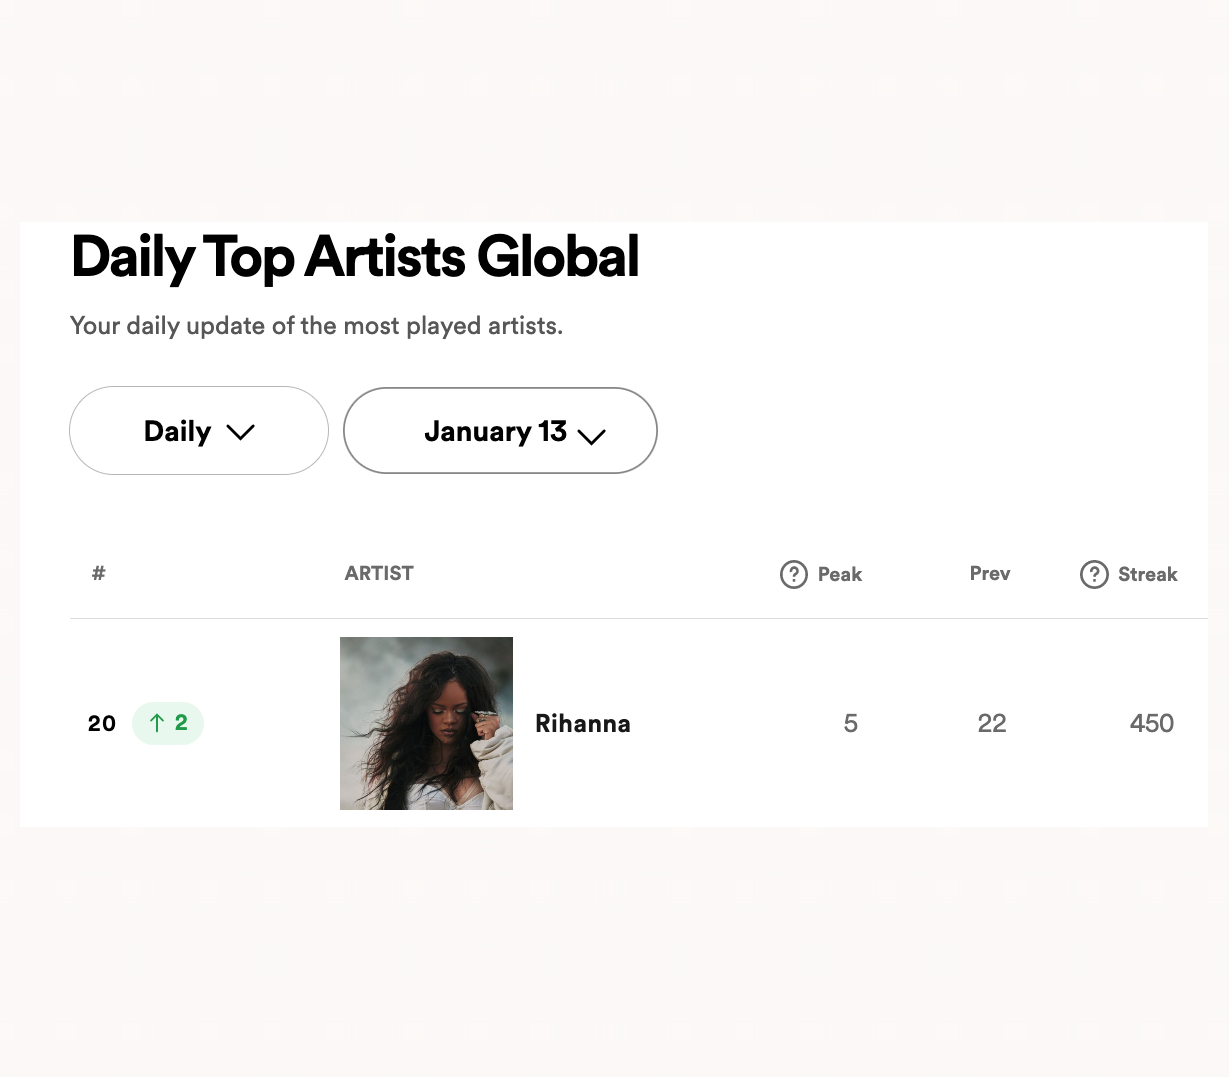
Task: Click the chevron beside January 13
Action: (x=592, y=437)
